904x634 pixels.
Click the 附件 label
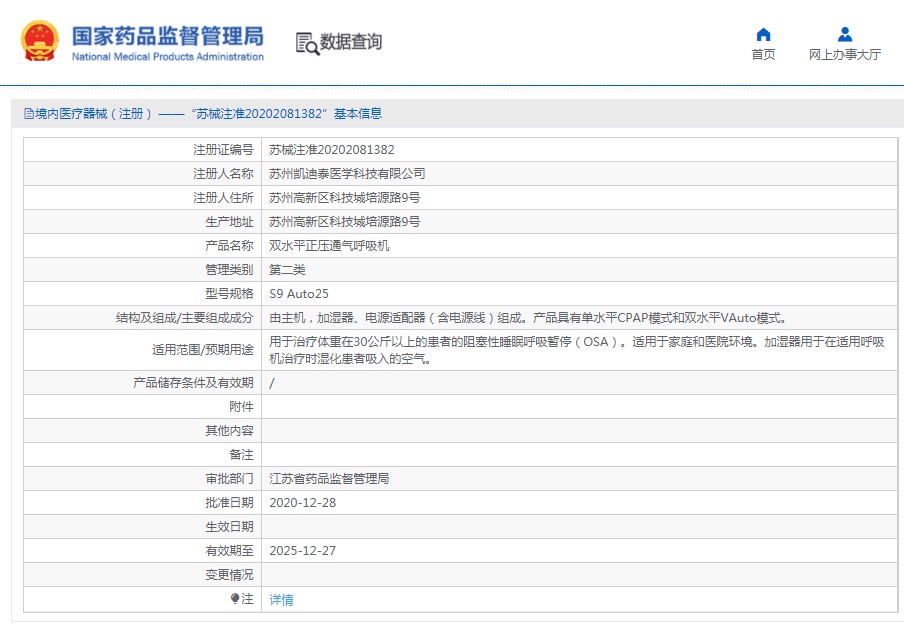[x=242, y=407]
